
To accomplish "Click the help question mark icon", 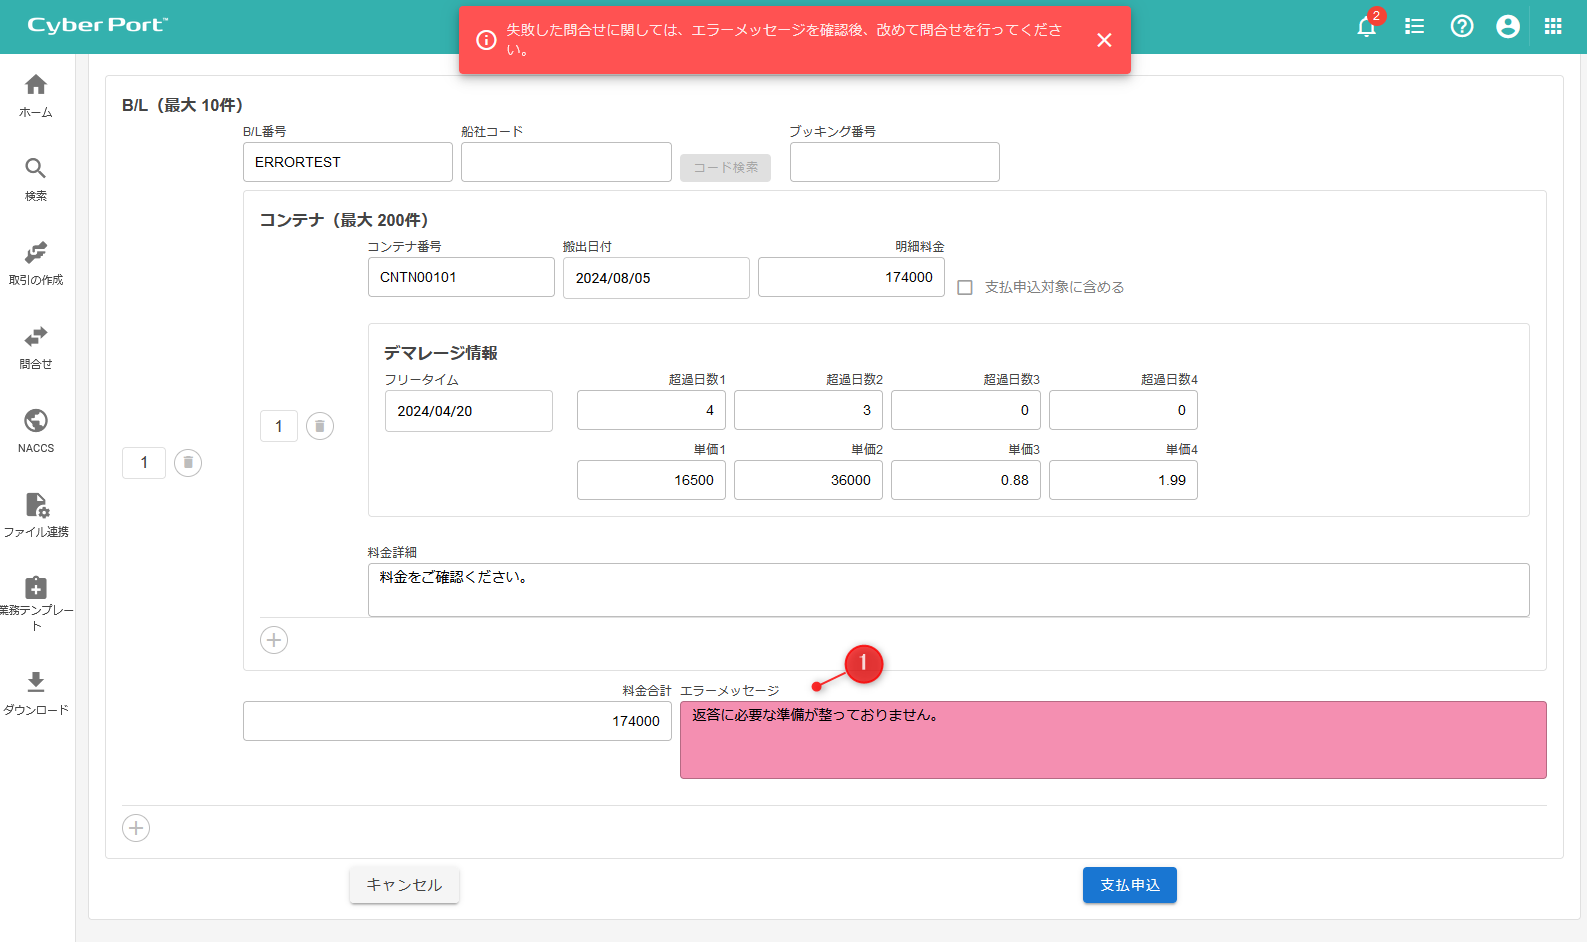I will click(x=1462, y=27).
